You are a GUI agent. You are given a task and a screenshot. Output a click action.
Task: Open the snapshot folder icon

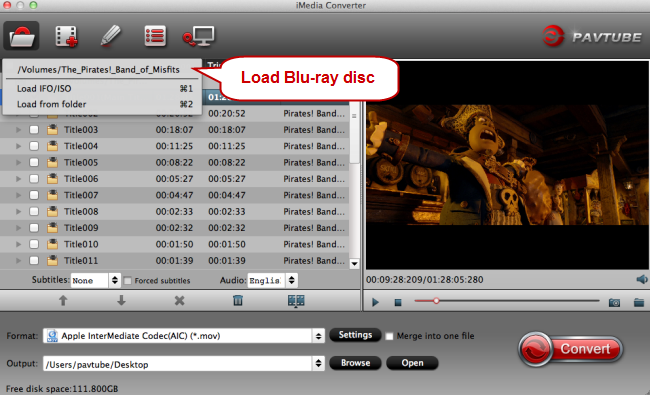639,303
